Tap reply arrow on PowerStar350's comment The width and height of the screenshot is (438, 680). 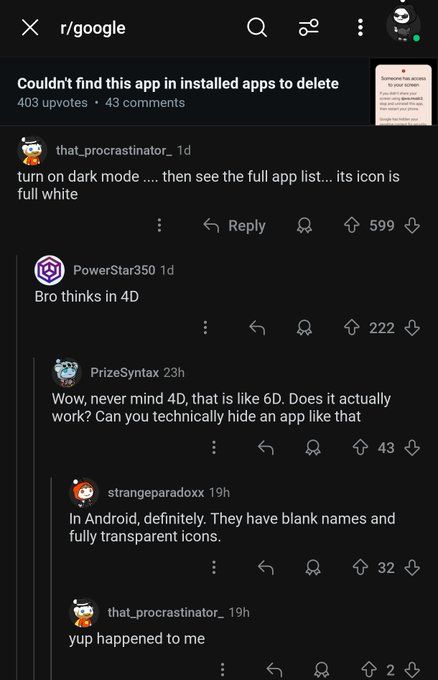click(x=257, y=328)
